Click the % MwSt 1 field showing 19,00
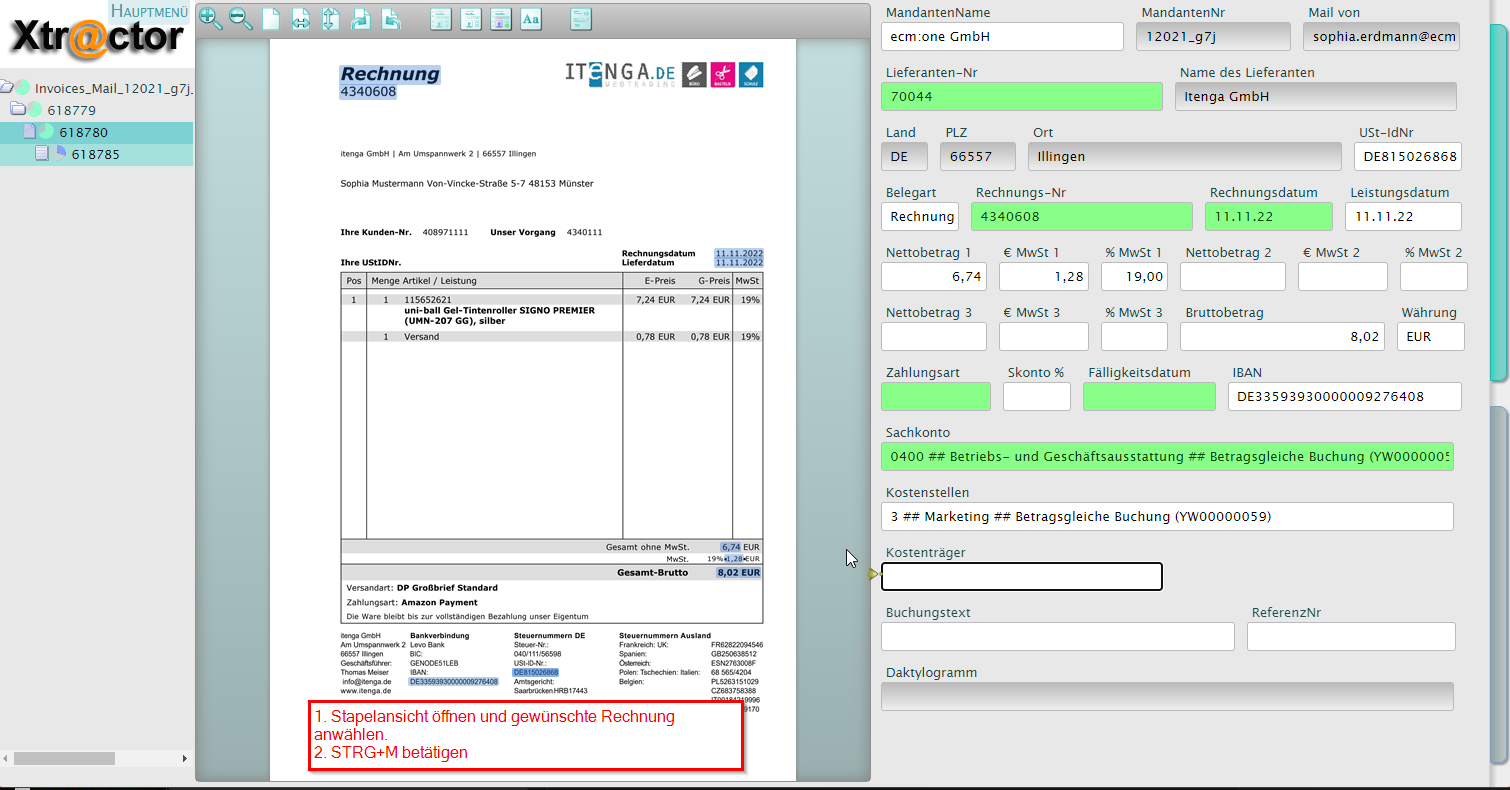The image size is (1510, 790). (1134, 276)
